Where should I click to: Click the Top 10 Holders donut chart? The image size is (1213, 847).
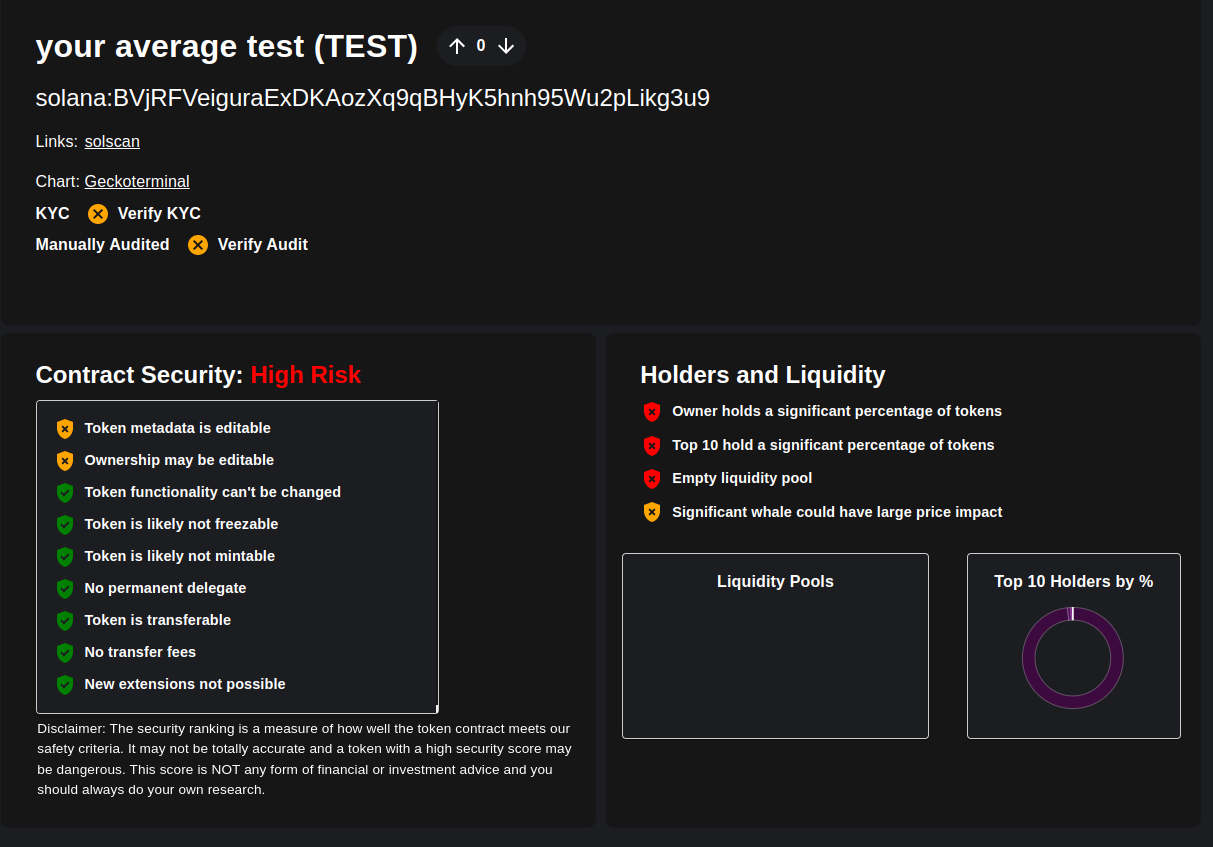[x=1073, y=658]
